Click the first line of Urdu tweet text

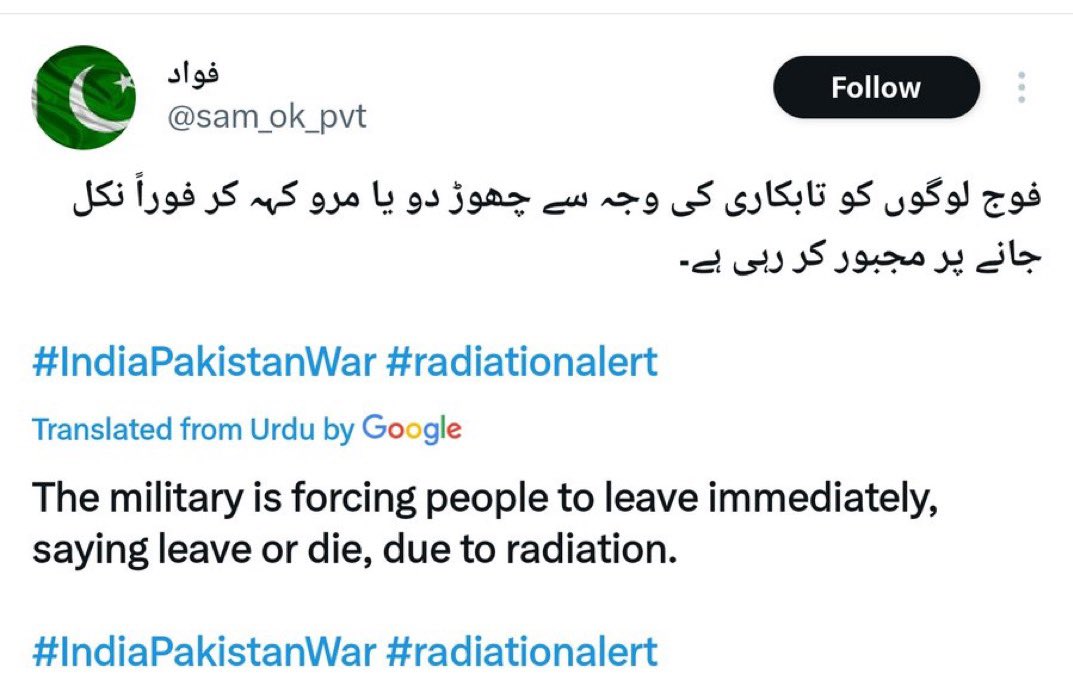(557, 198)
